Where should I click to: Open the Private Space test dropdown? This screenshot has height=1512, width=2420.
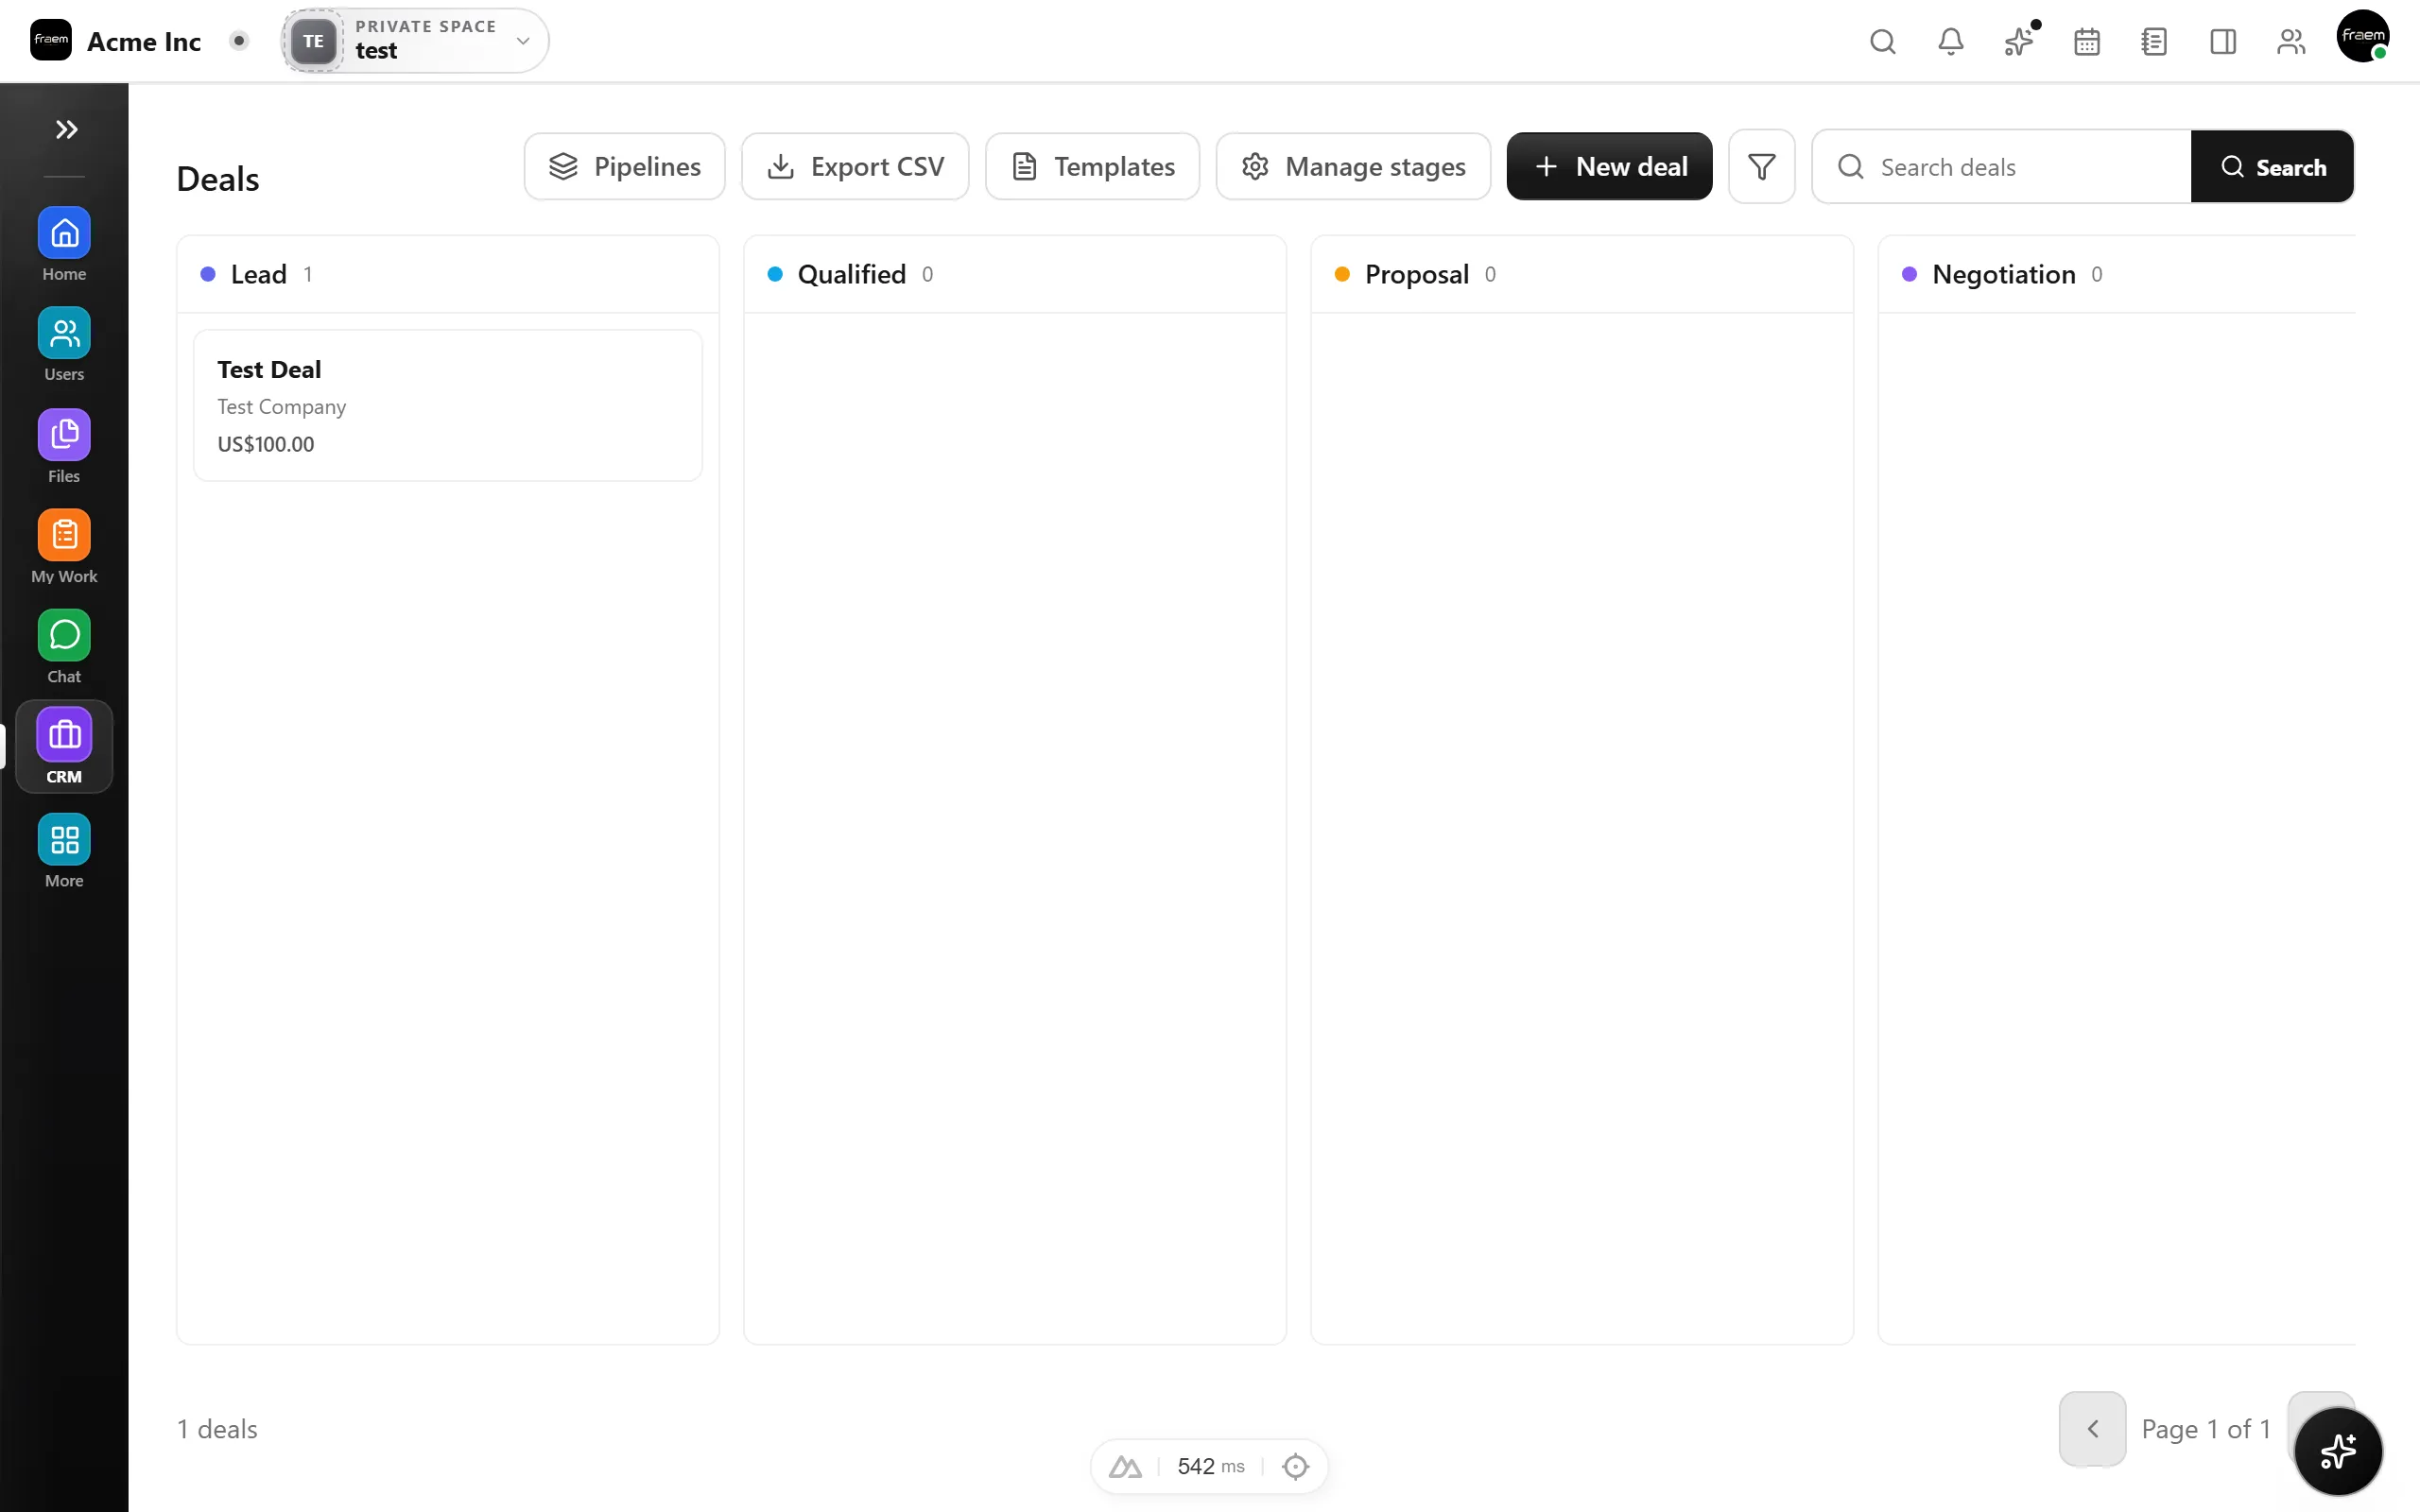[x=415, y=41]
